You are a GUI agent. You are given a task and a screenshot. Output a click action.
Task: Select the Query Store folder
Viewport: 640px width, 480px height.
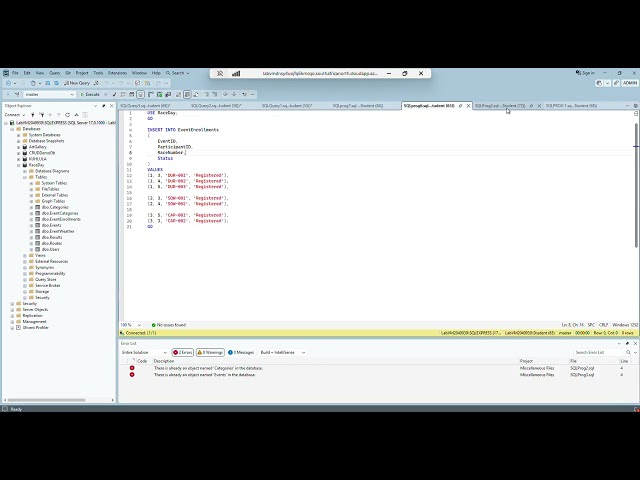(x=45, y=280)
